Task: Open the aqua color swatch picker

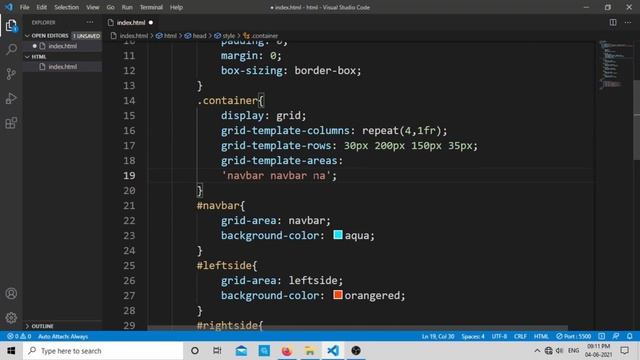Action: pyautogui.click(x=338, y=235)
